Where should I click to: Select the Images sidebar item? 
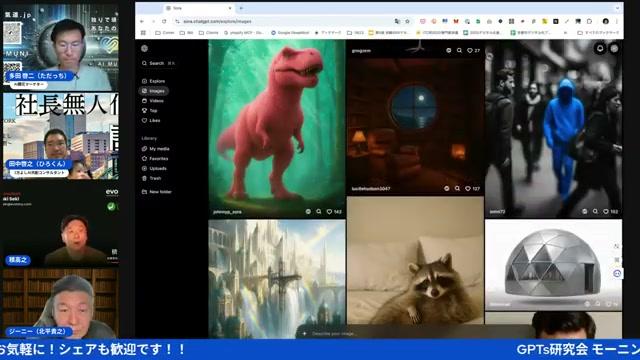click(153, 91)
